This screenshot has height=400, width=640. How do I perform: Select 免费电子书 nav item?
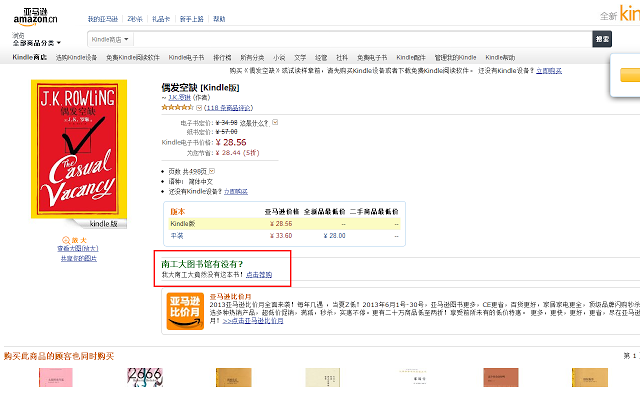click(372, 58)
